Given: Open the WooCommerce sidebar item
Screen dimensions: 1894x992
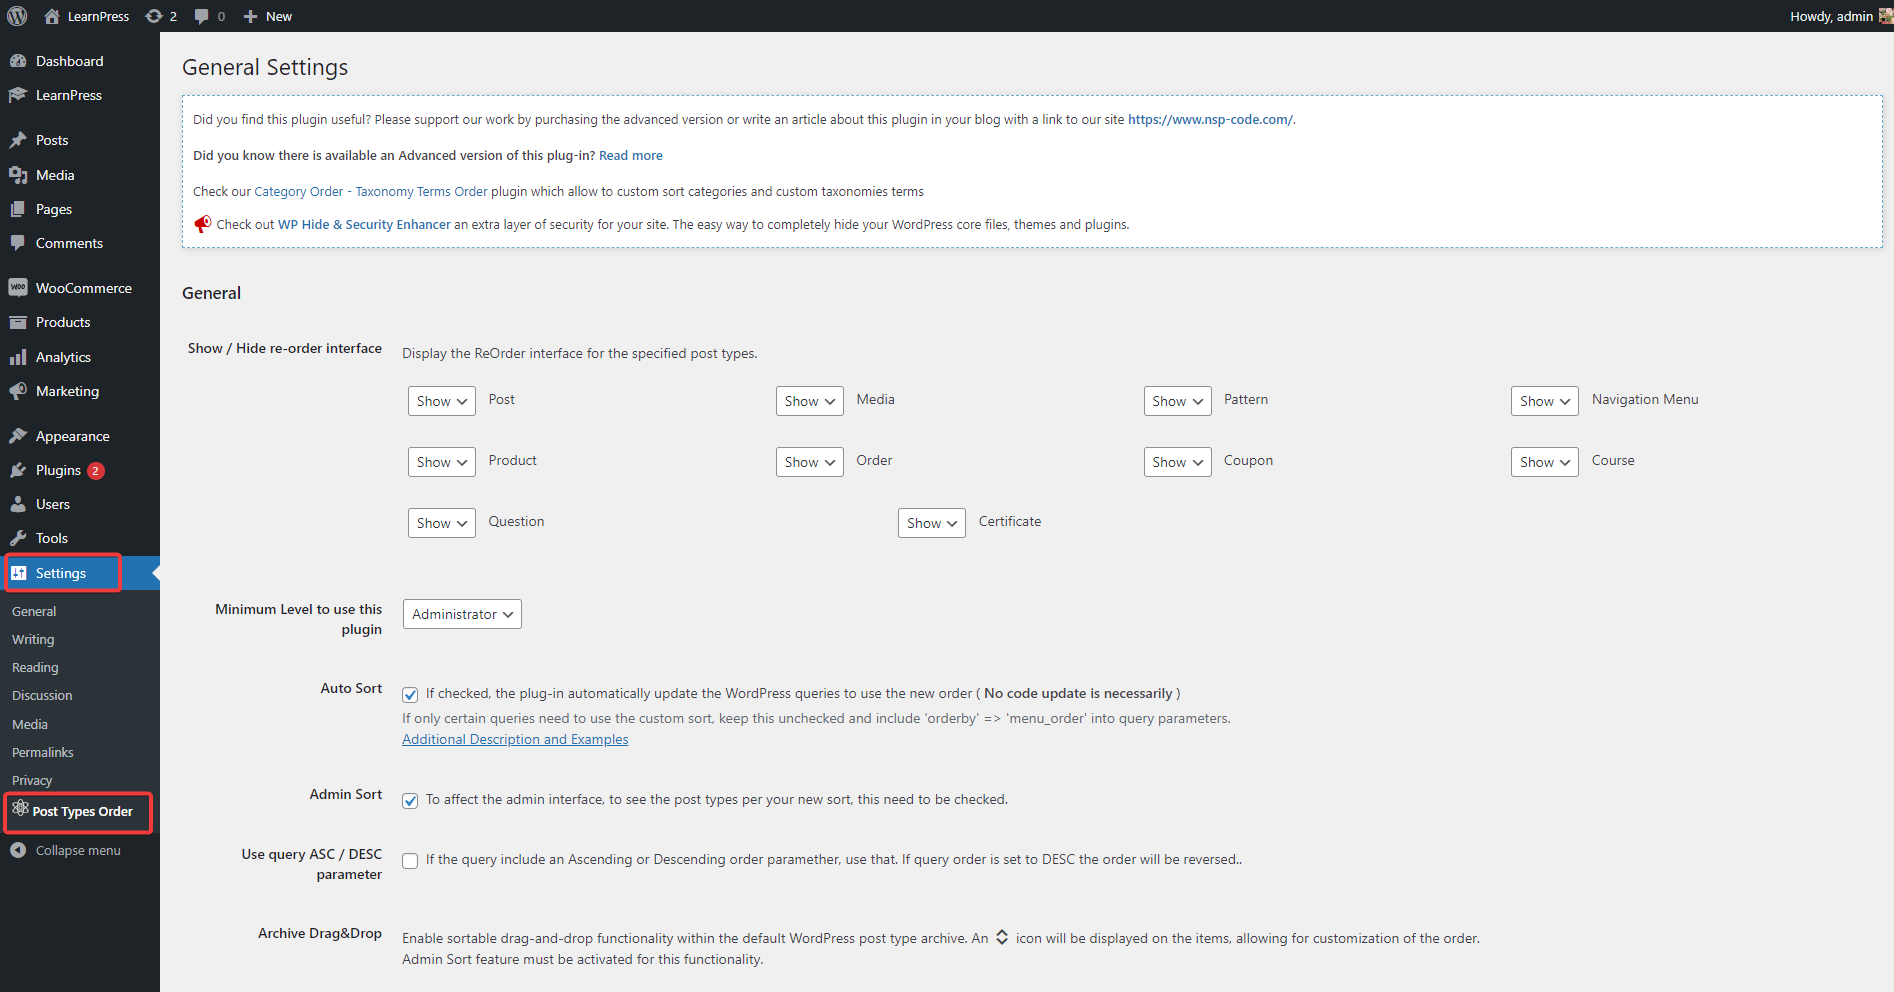Looking at the screenshot, I should tap(83, 288).
